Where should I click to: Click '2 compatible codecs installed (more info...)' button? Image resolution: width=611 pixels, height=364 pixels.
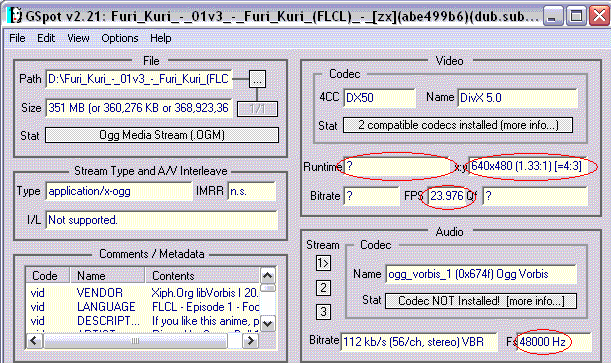[458, 125]
